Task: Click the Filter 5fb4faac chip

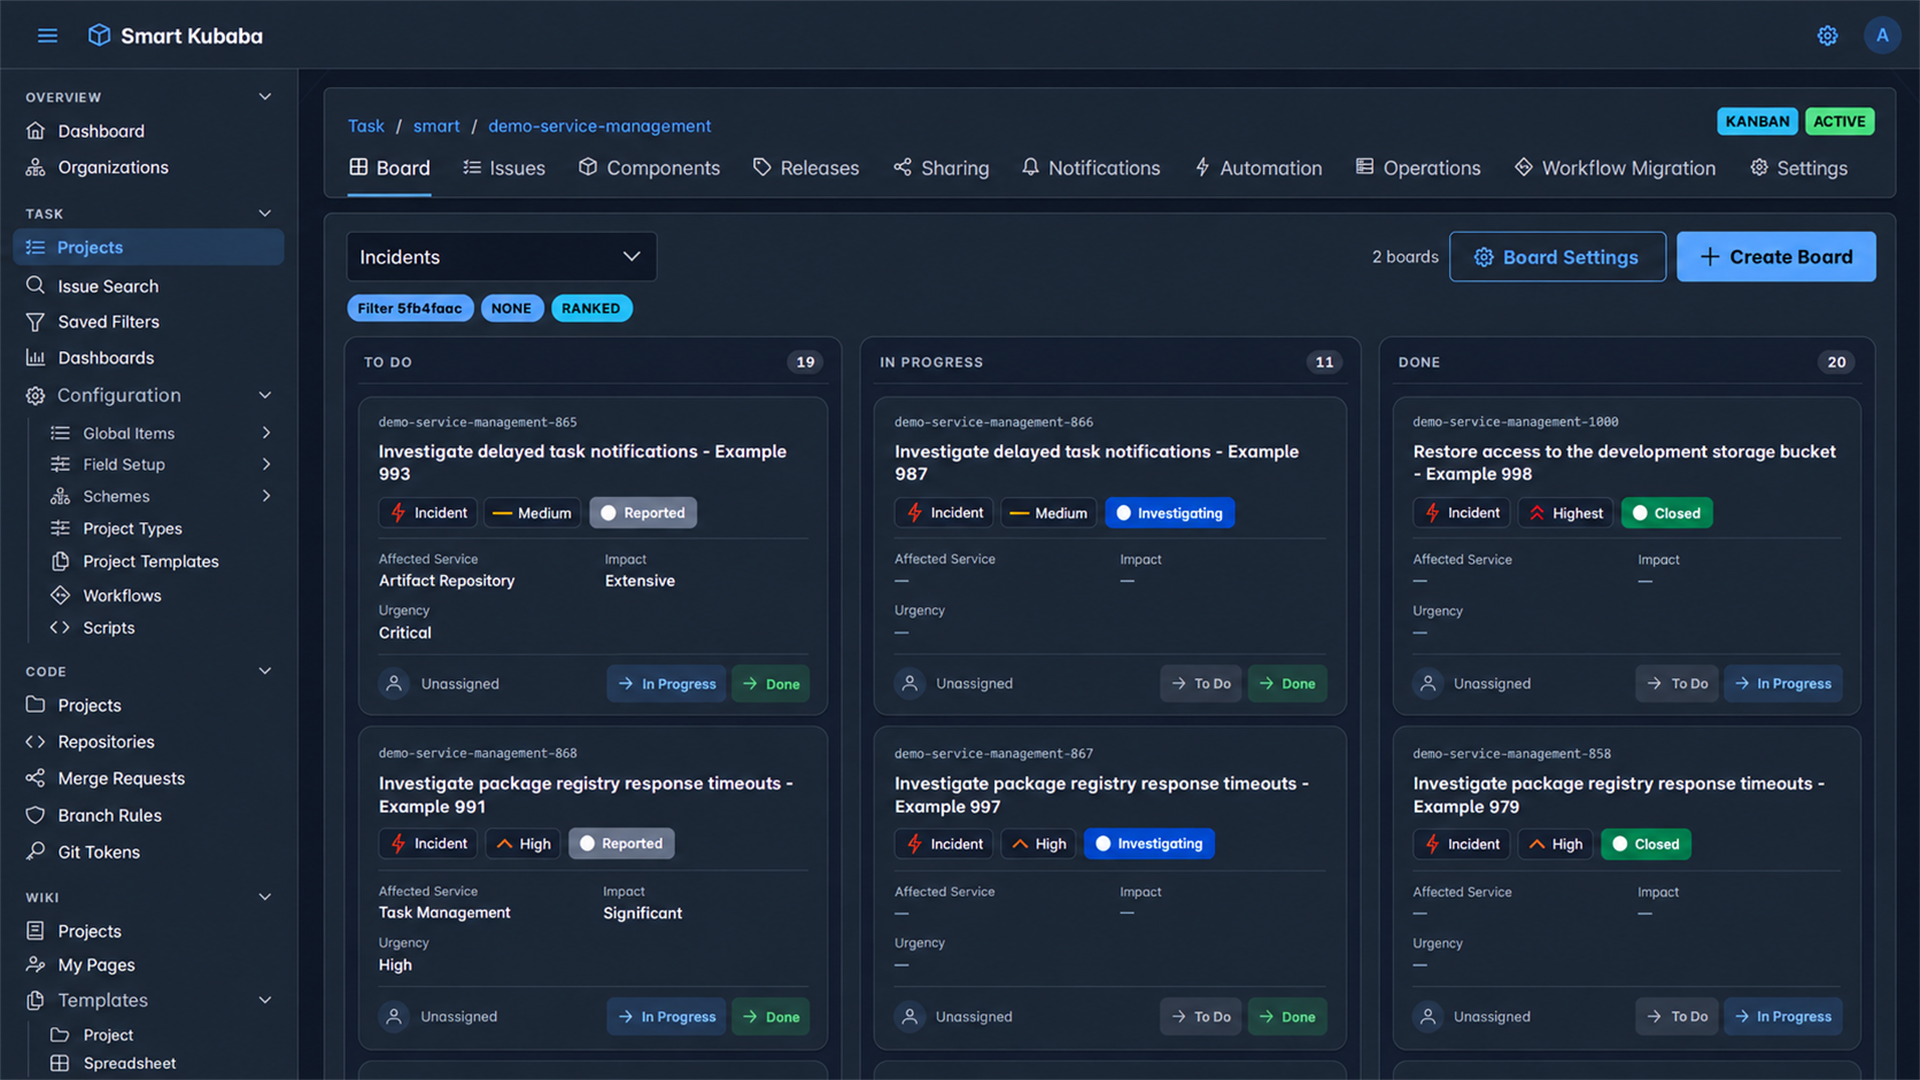Action: coord(410,308)
